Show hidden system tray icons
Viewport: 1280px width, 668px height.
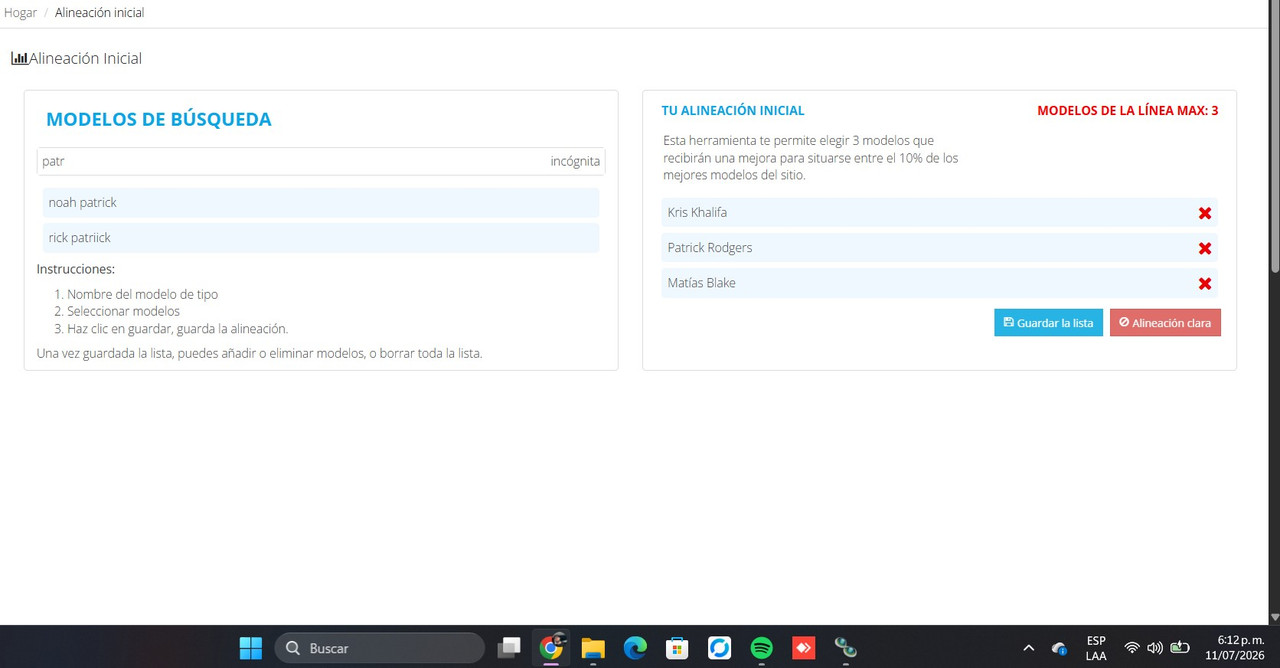point(1028,648)
